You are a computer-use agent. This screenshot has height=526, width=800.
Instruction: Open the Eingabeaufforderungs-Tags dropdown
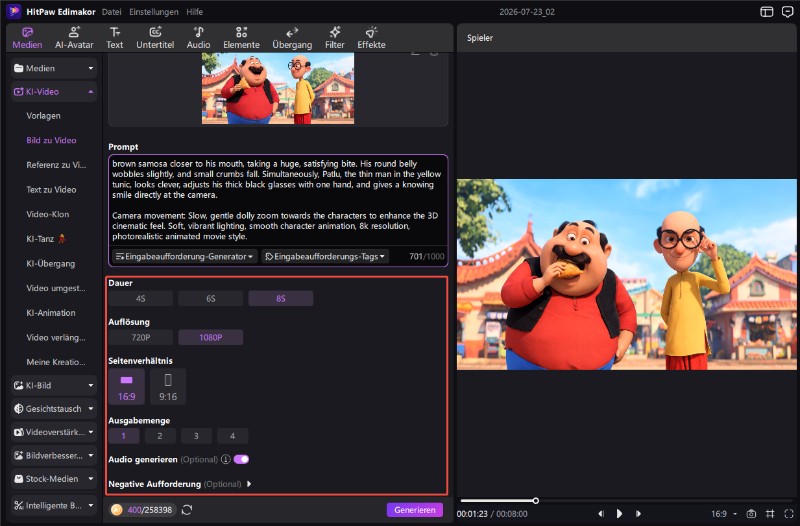[325, 257]
